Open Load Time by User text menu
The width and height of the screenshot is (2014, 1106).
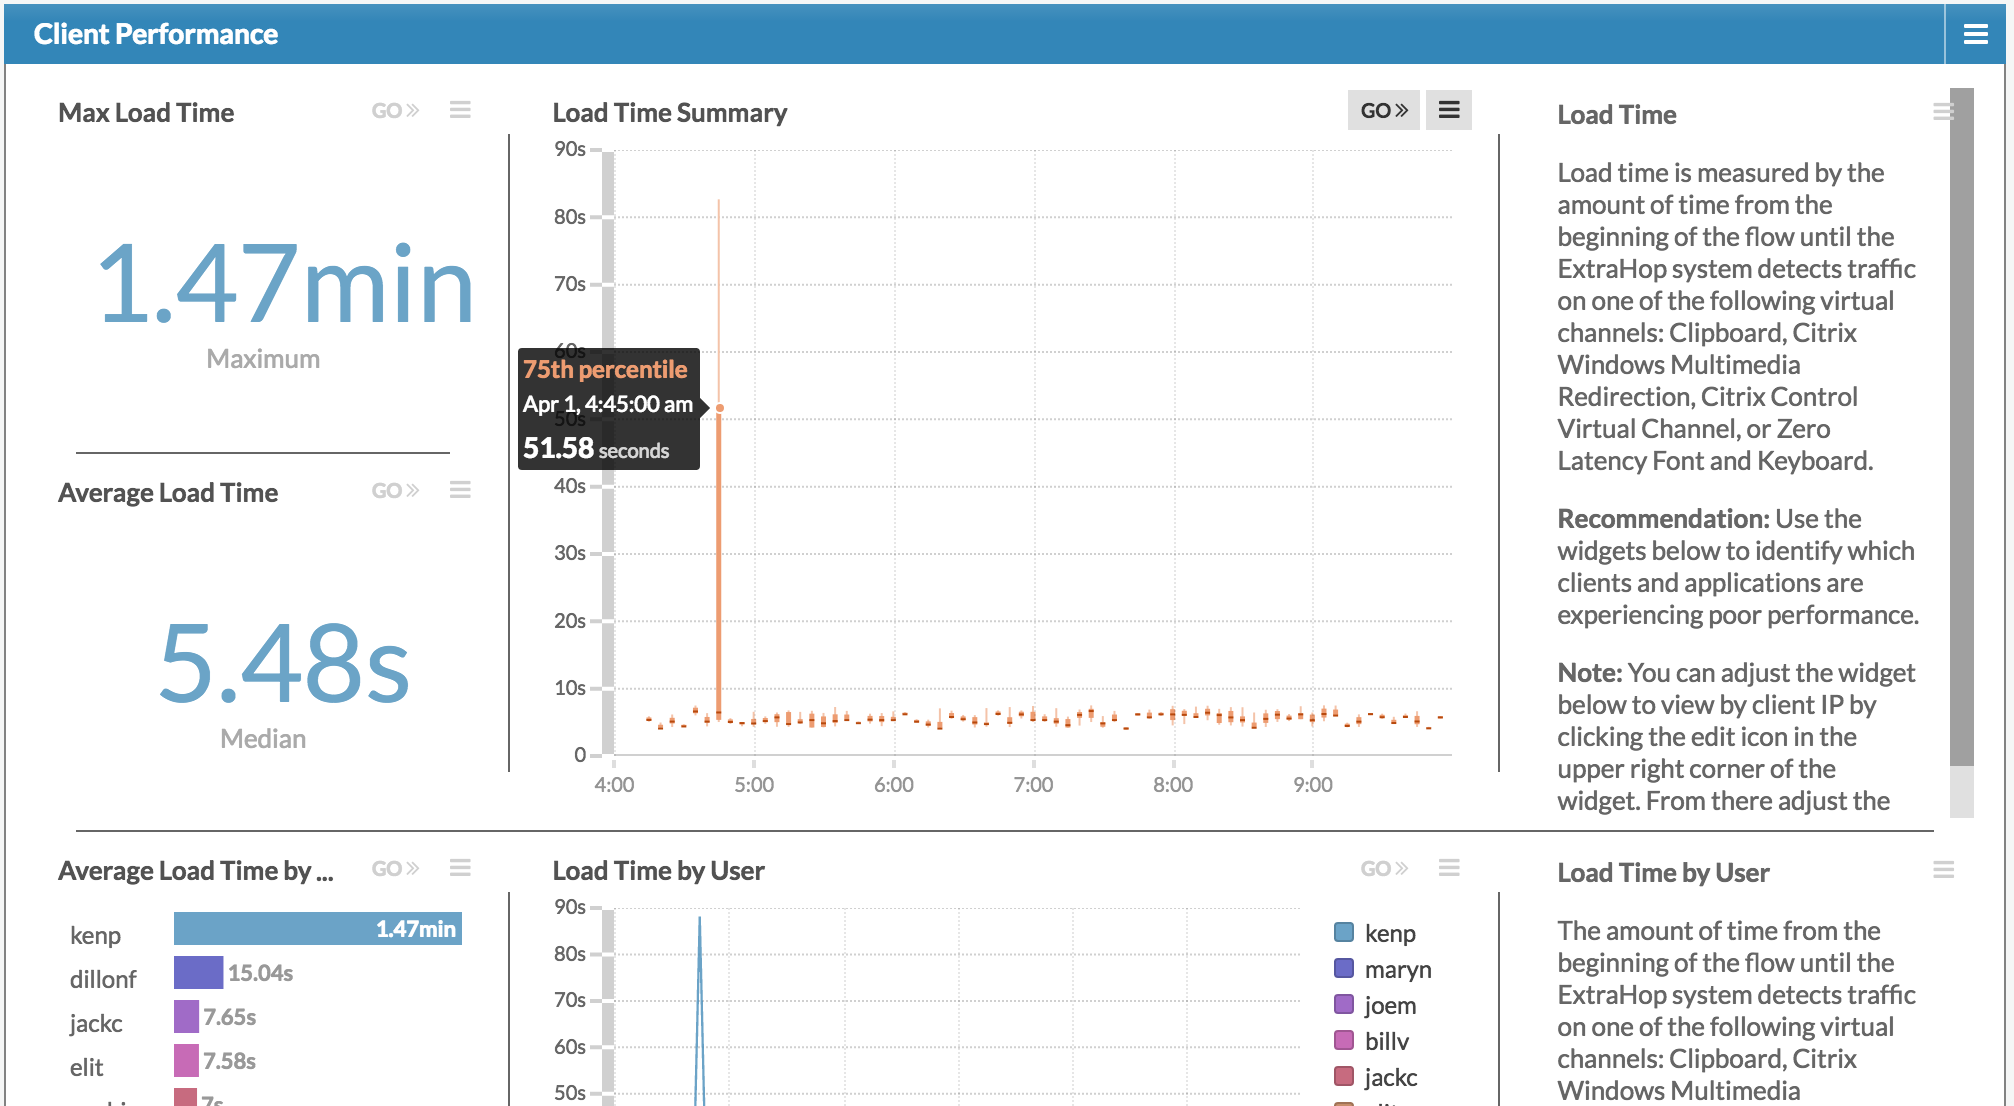(x=1943, y=870)
